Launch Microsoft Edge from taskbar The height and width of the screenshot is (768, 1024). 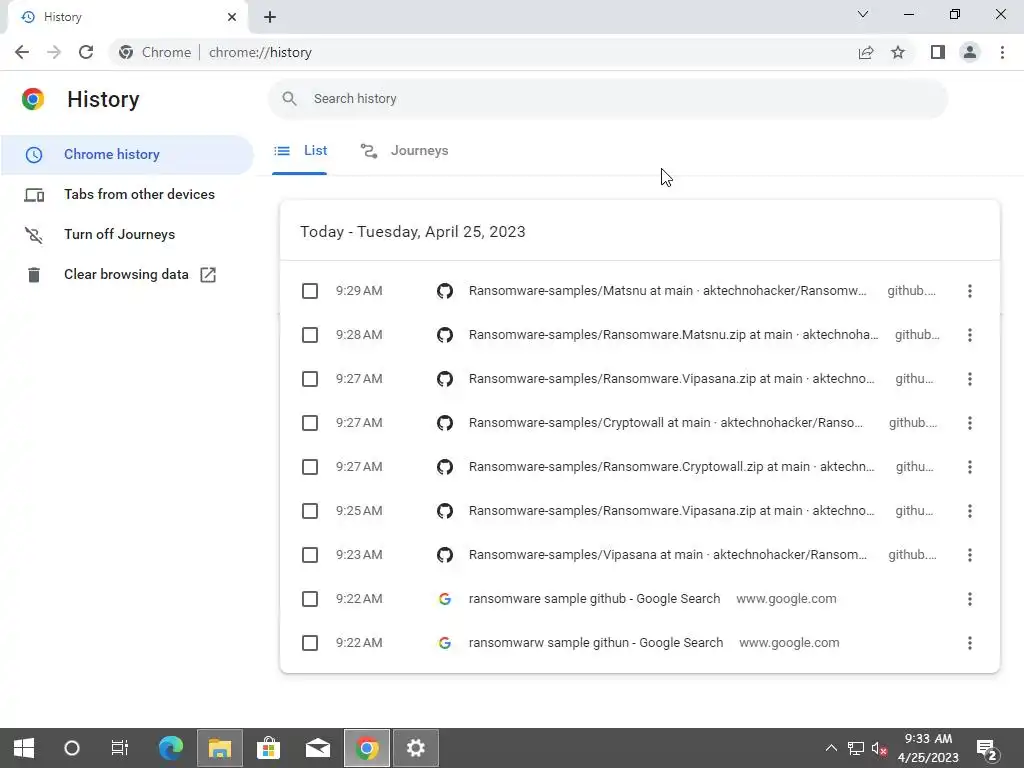[171, 748]
